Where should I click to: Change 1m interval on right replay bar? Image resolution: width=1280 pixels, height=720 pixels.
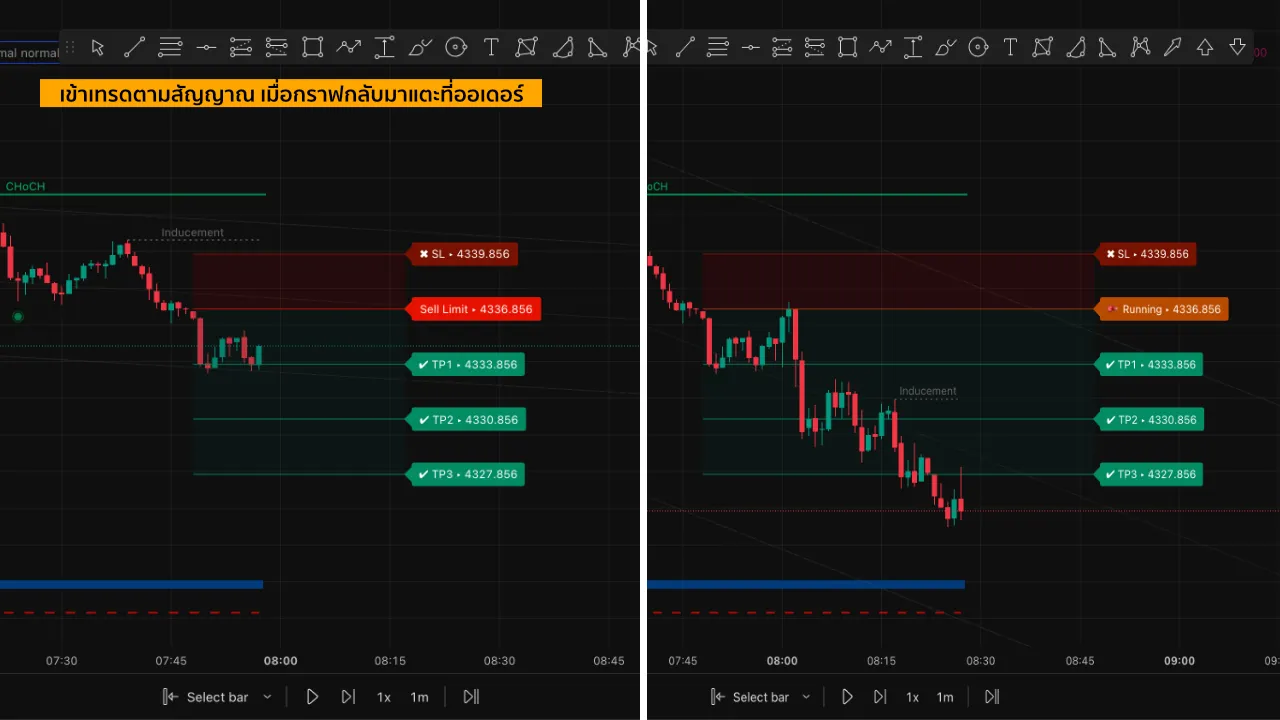pyautogui.click(x=945, y=697)
